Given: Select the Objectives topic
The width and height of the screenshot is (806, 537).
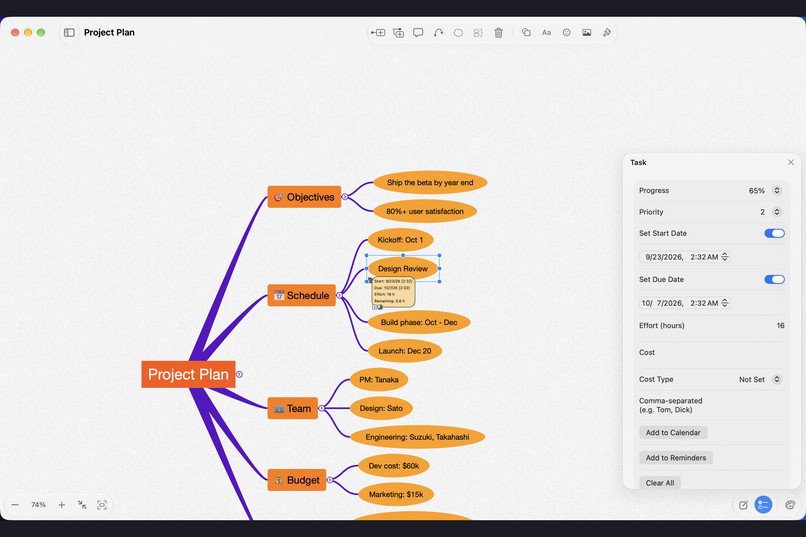Looking at the screenshot, I should point(304,197).
